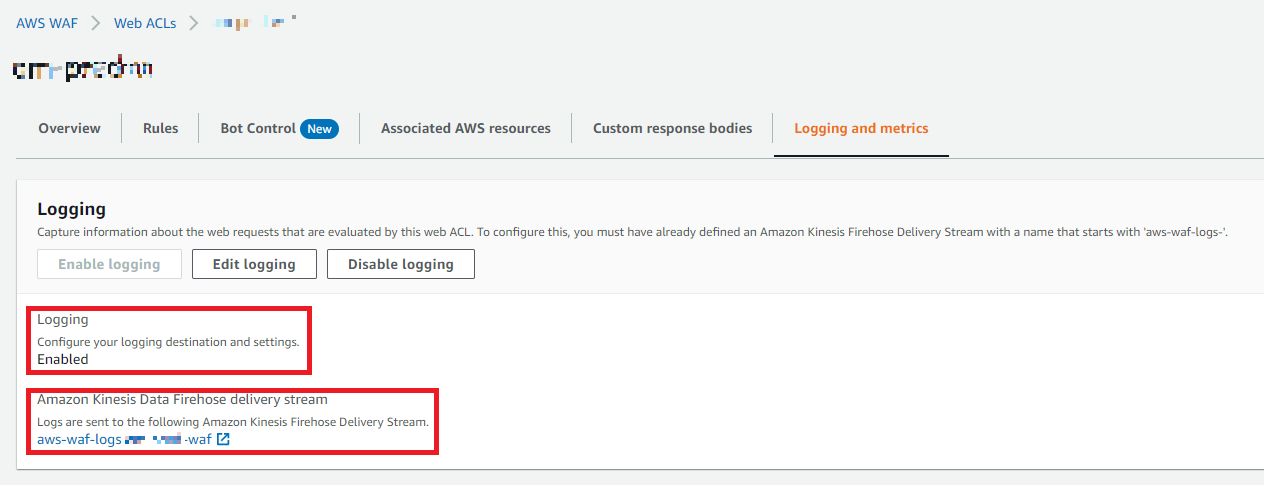Go to the AWS WAF breadcrumb link
Viewport: 1264px width, 485px height.
coord(47,23)
